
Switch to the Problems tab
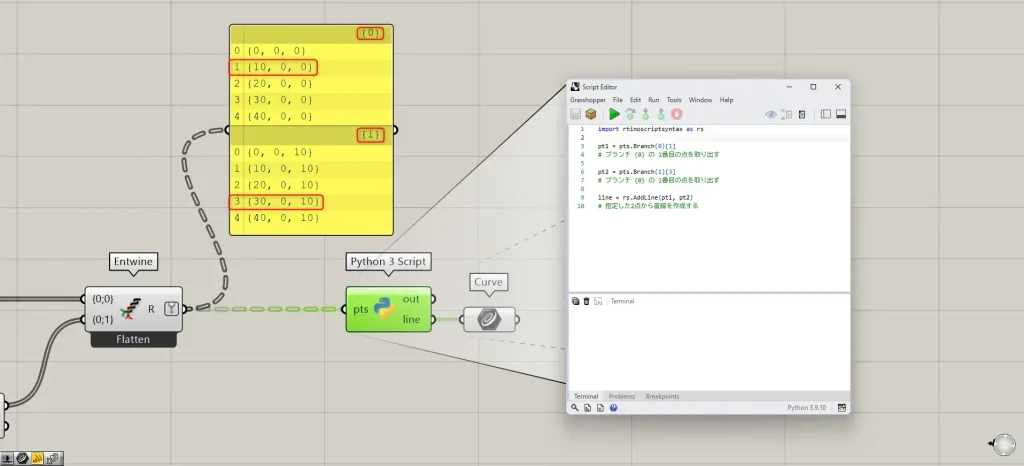click(x=621, y=396)
